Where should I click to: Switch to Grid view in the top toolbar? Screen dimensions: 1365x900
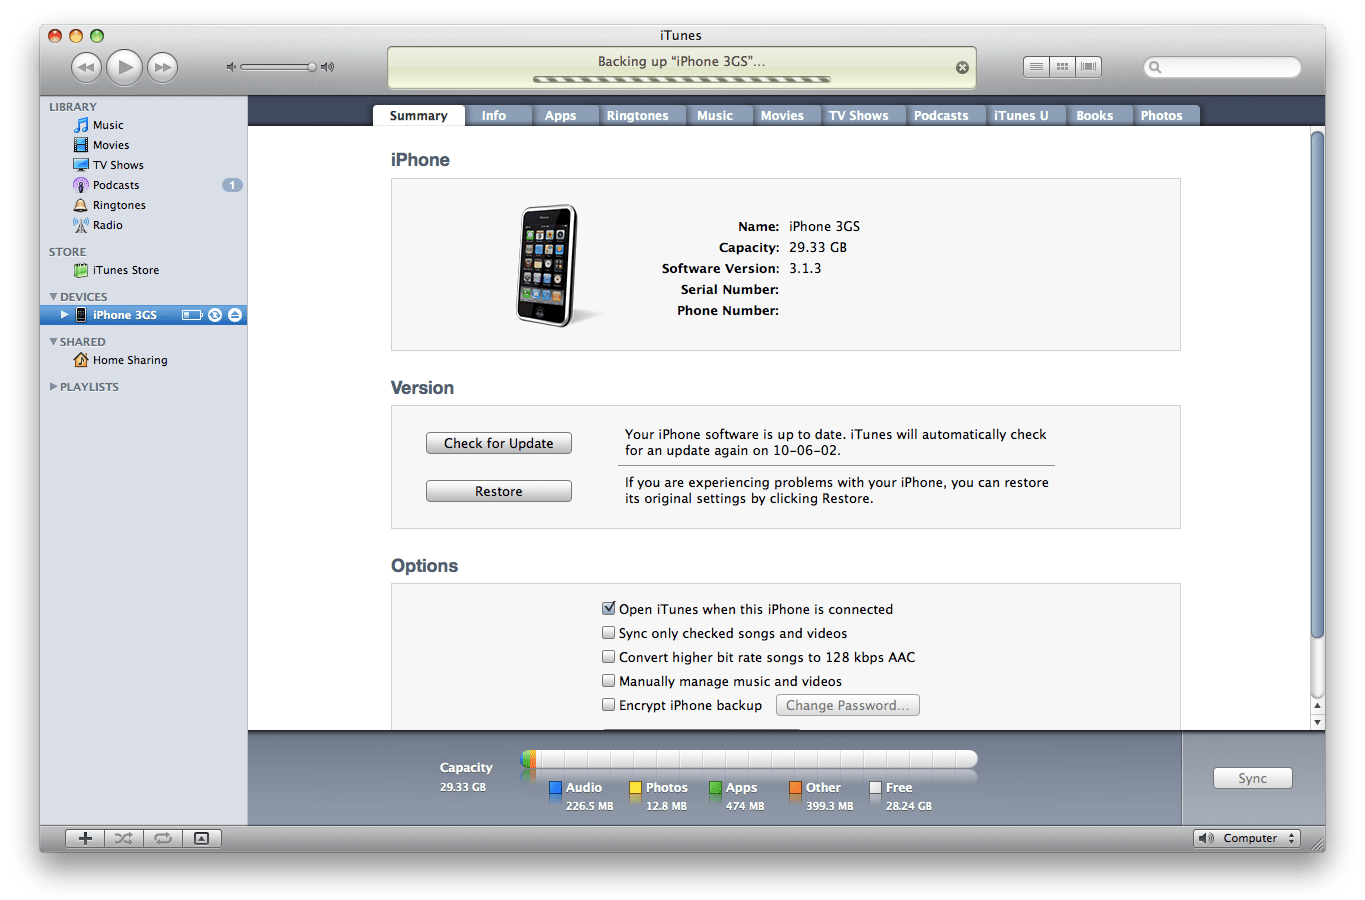point(1062,66)
